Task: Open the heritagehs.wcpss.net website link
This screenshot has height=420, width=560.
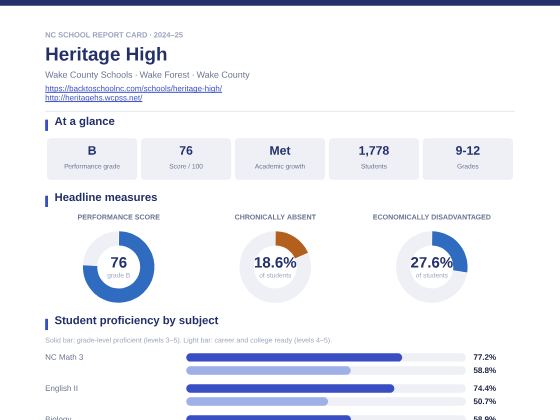Action: pyautogui.click(x=94, y=98)
